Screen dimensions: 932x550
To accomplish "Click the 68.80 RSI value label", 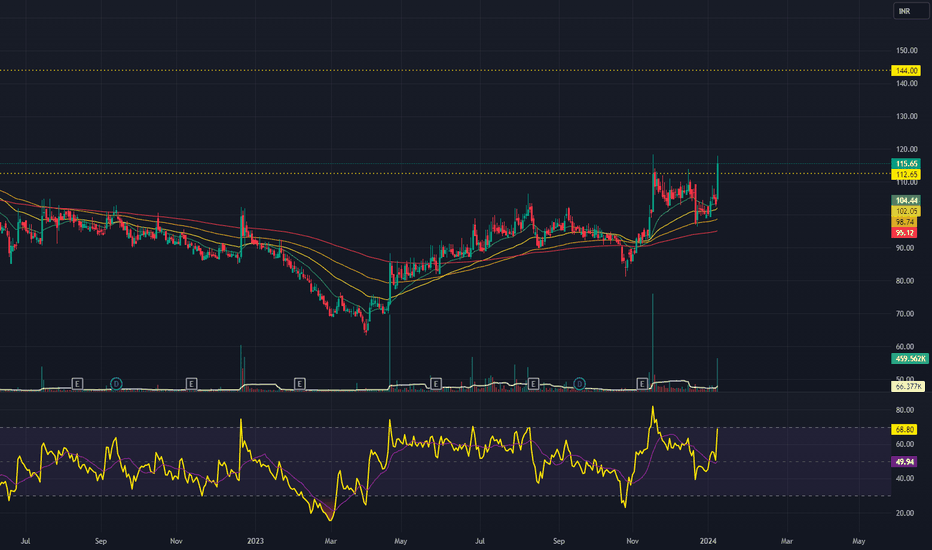I will [905, 429].
